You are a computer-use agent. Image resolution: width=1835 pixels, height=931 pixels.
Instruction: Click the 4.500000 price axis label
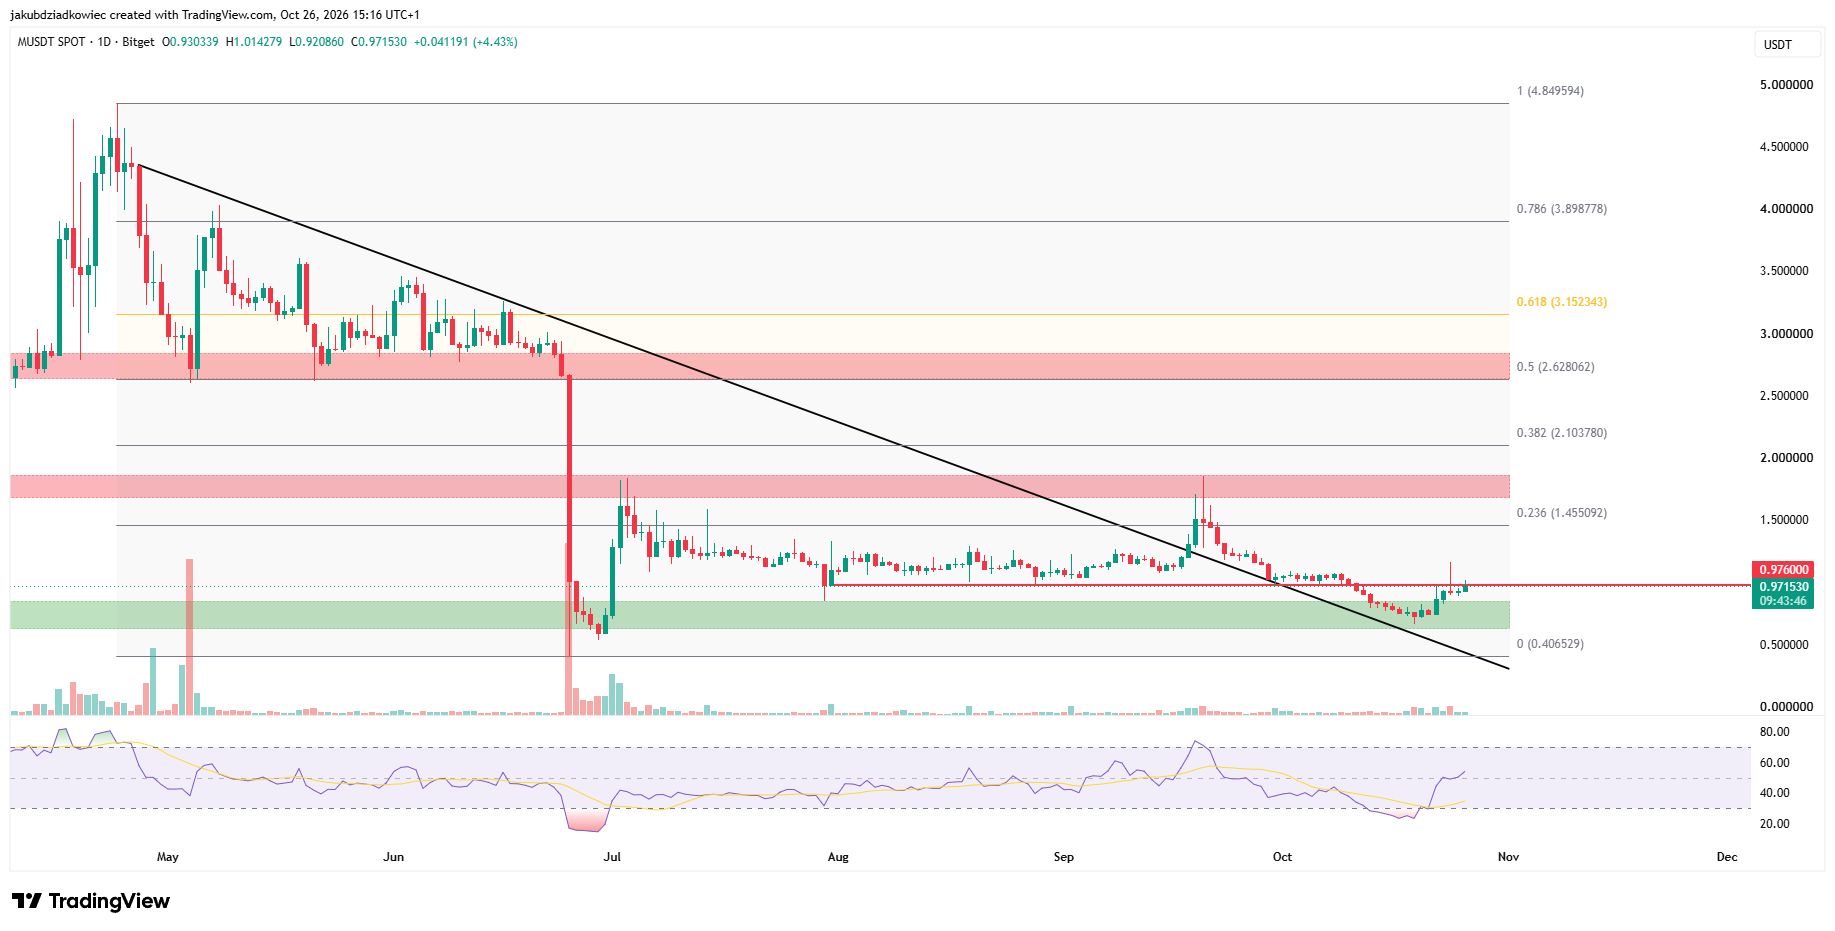pyautogui.click(x=1784, y=147)
